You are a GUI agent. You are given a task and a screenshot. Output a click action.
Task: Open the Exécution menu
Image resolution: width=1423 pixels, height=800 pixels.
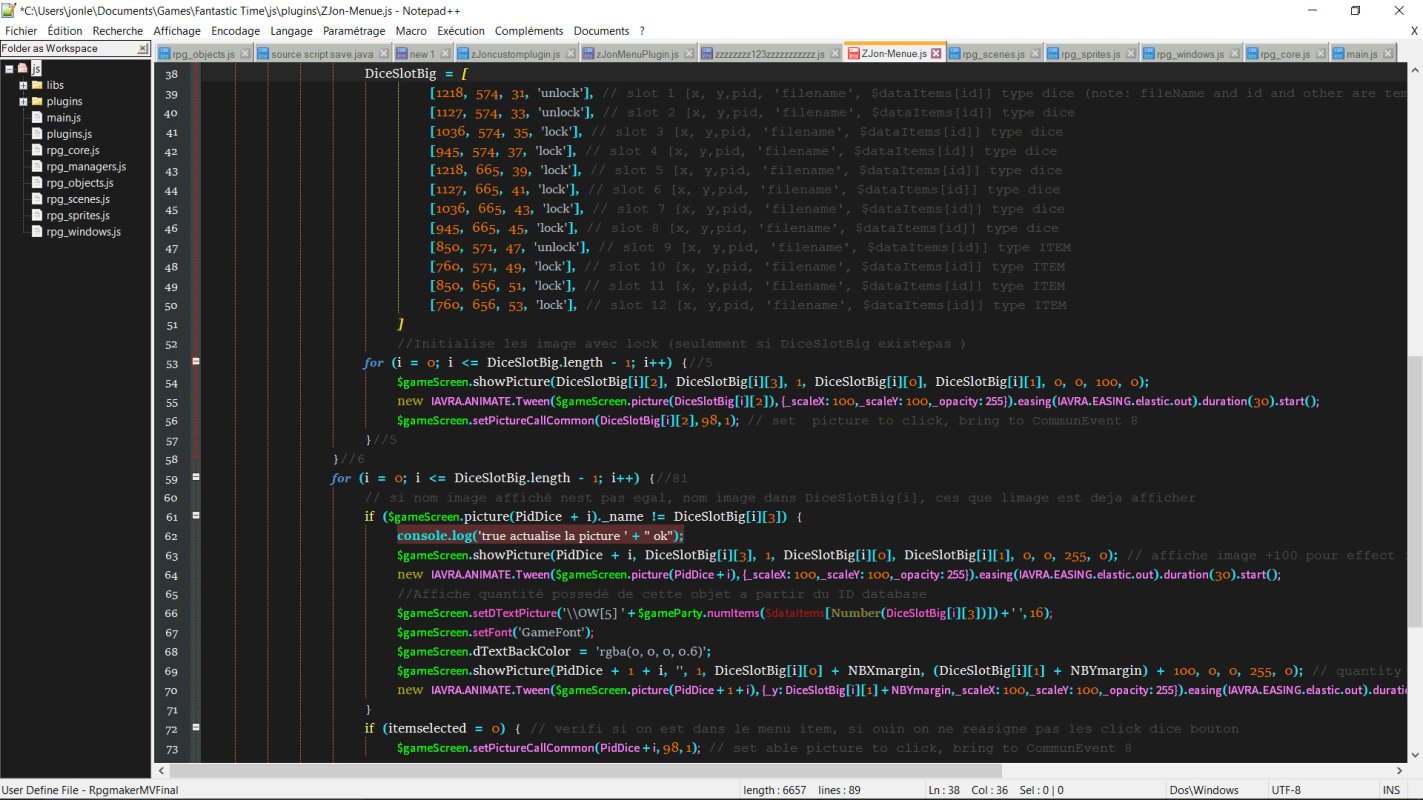click(x=461, y=31)
